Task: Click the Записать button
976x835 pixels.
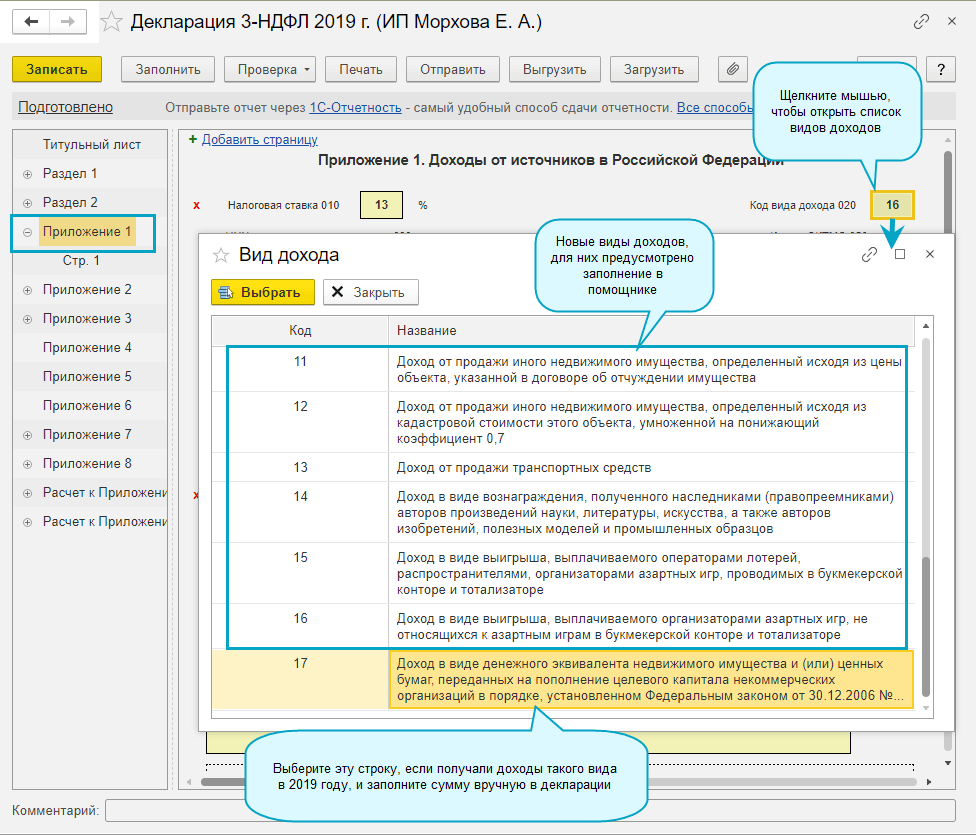Action: click(x=57, y=69)
